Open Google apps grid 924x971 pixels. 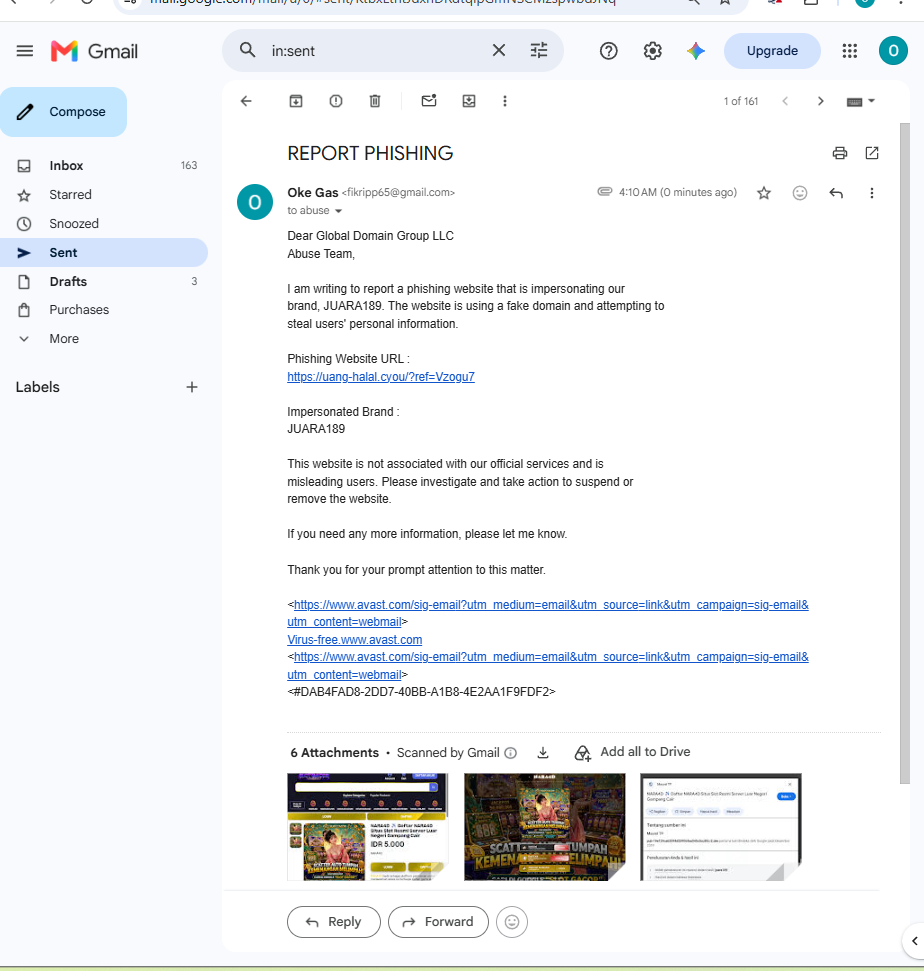(x=850, y=51)
